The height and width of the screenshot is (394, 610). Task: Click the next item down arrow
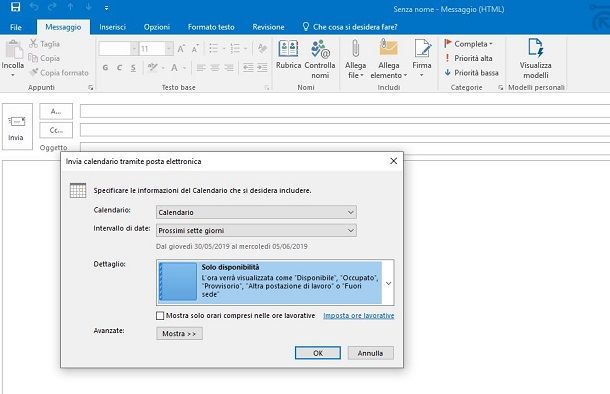[x=88, y=7]
